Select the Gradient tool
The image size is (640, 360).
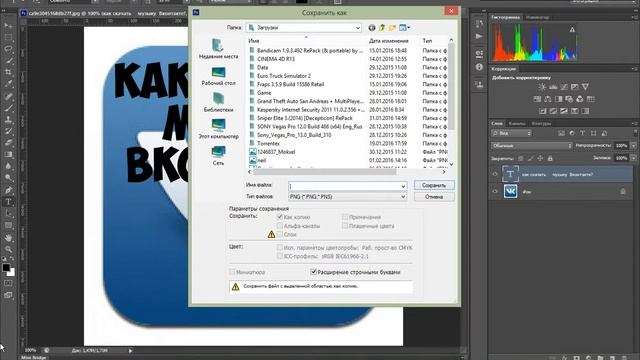click(x=8, y=155)
